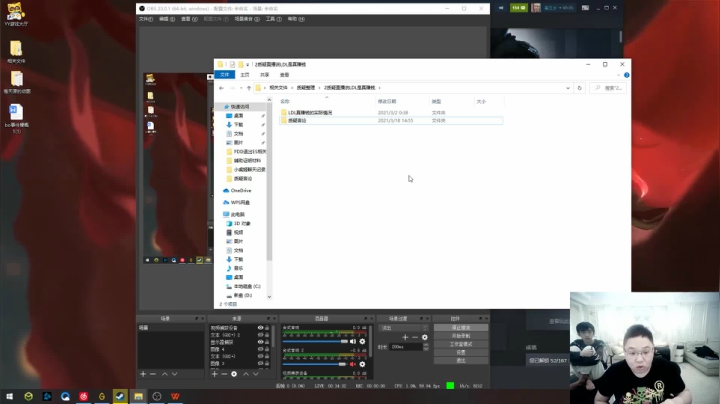Open Controls panel dock dropdown arrow

click(x=481, y=319)
